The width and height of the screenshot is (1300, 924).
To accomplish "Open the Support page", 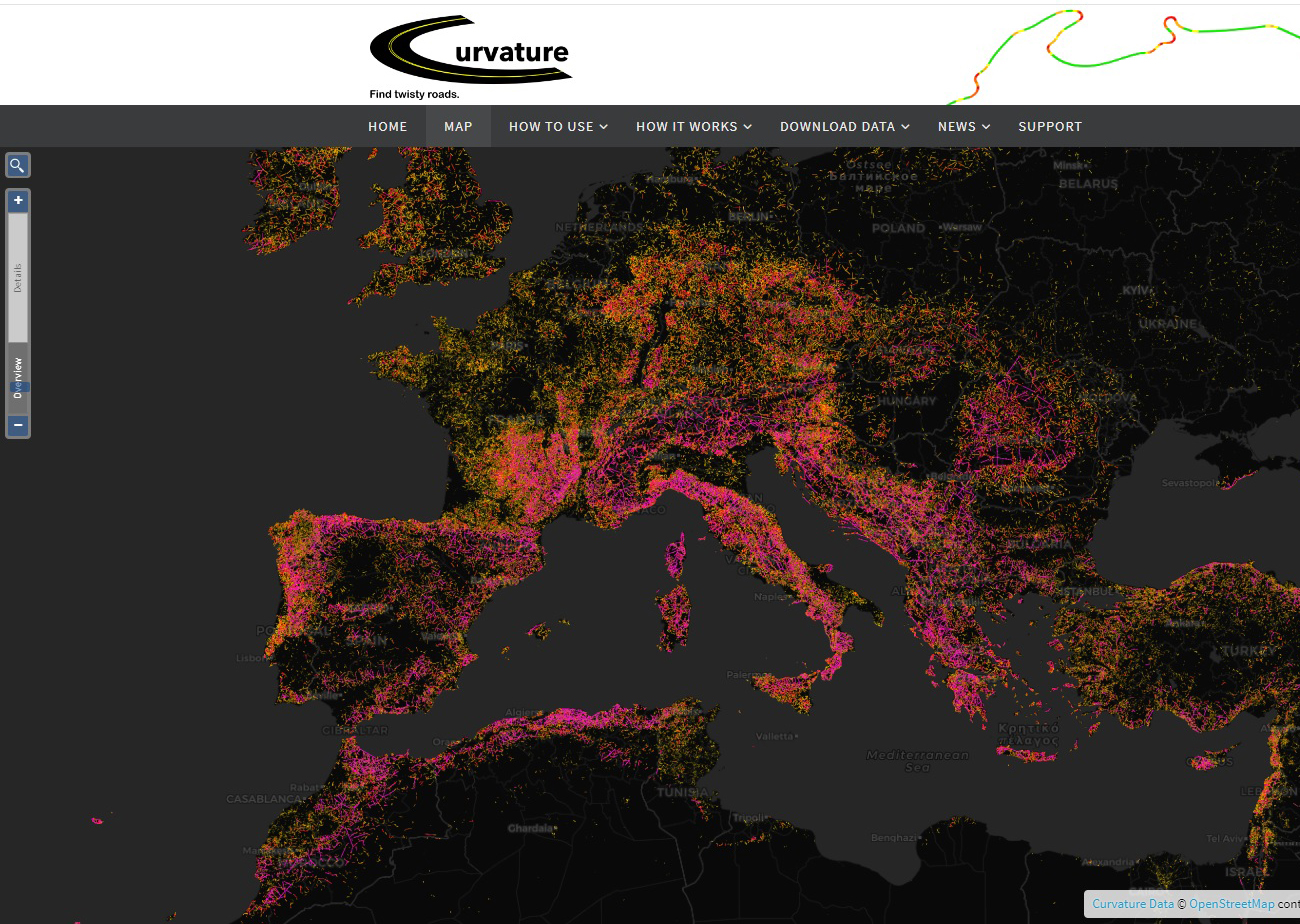I will 1050,127.
